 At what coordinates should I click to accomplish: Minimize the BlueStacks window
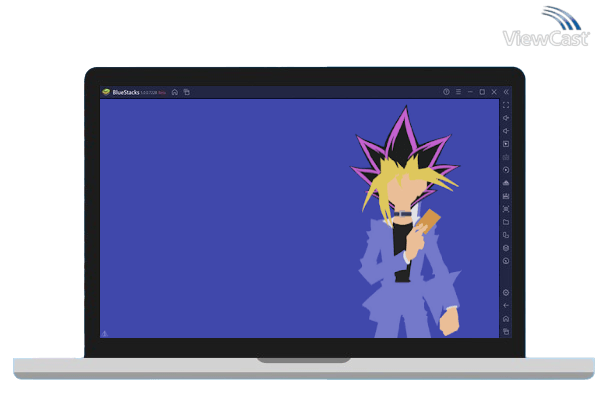tap(470, 92)
